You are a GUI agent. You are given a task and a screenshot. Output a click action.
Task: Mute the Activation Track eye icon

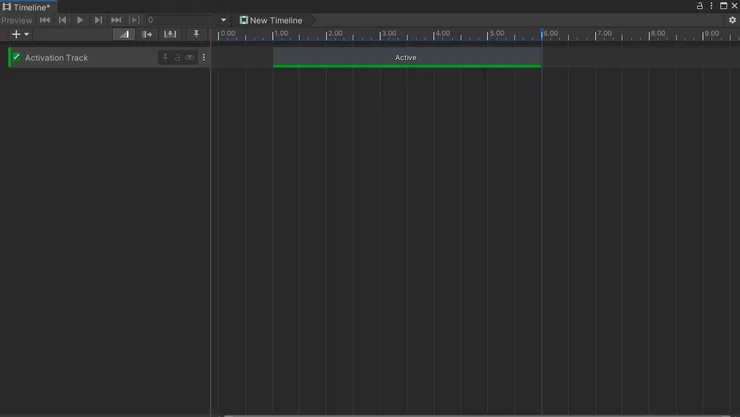[x=189, y=57]
